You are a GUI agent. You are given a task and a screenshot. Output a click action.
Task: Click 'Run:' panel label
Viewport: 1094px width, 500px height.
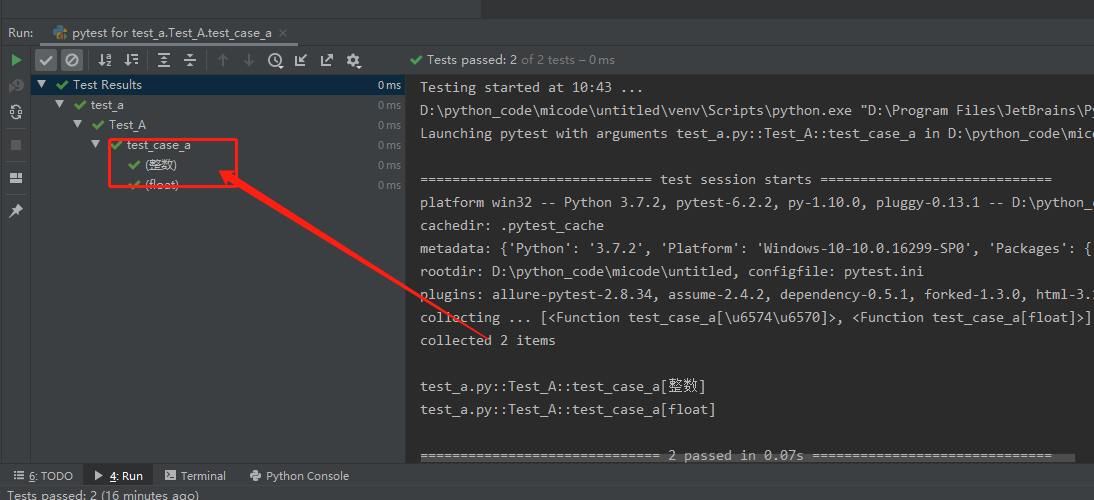21,33
